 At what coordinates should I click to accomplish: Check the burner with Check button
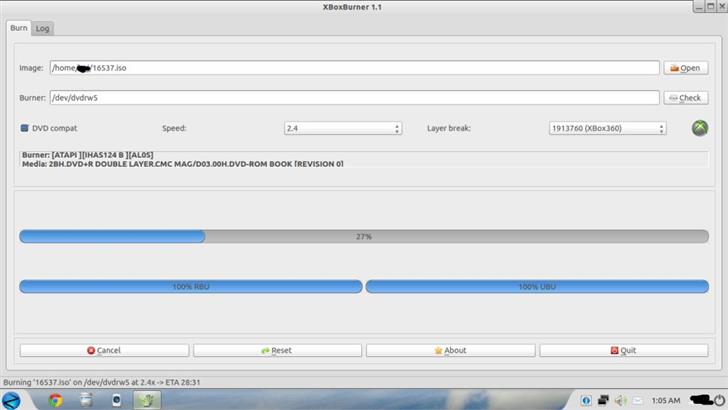686,98
